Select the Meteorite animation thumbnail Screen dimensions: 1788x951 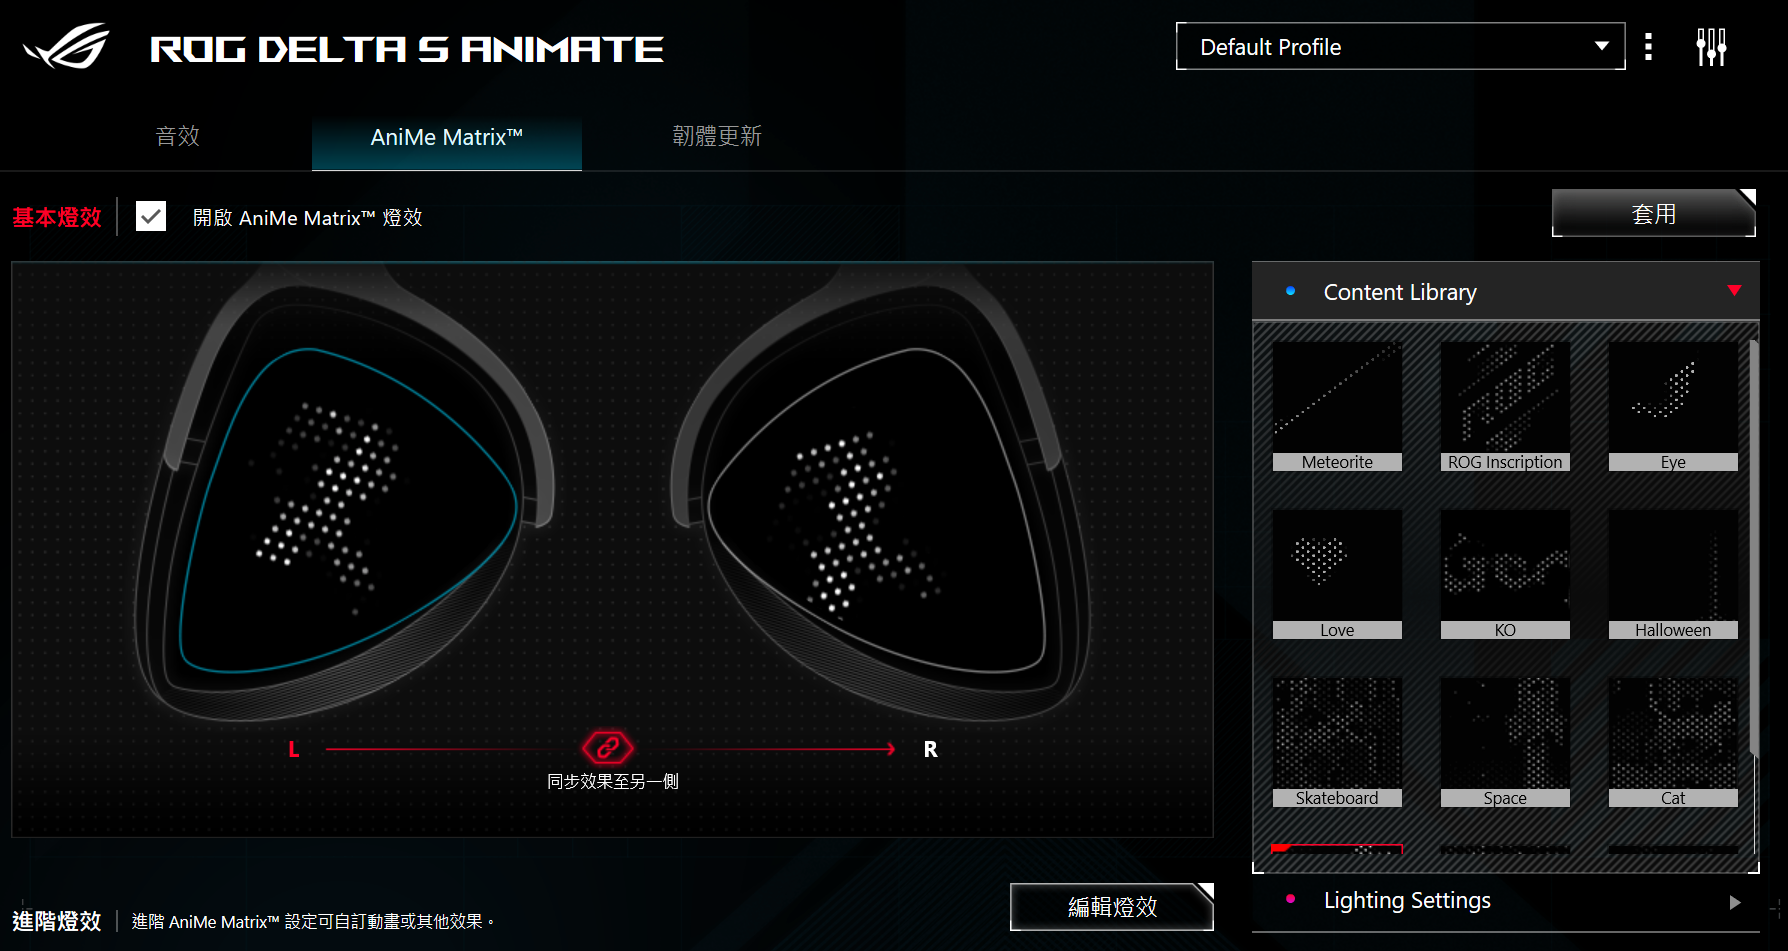(1337, 406)
